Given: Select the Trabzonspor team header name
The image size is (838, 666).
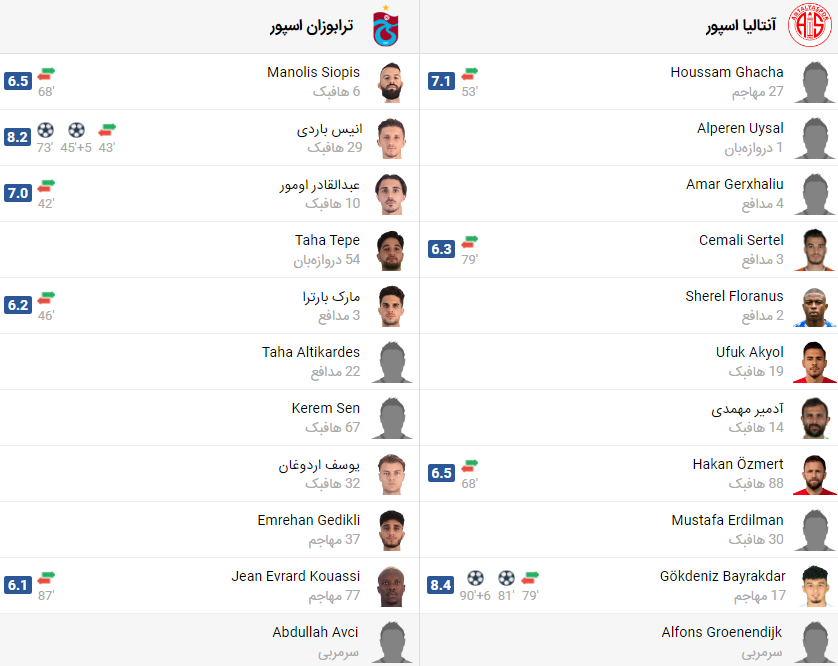Looking at the screenshot, I should 312,27.
